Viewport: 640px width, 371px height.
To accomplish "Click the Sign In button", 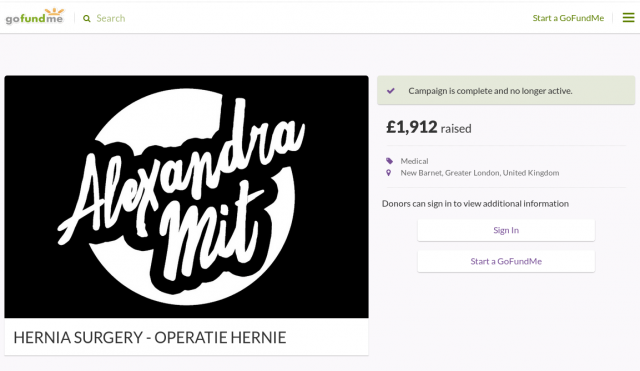I will click(x=506, y=230).
